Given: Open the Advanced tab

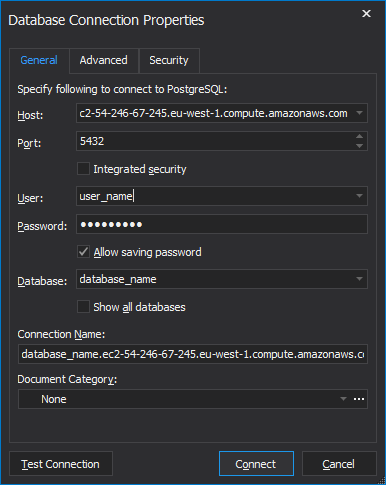Looking at the screenshot, I should pos(104,60).
